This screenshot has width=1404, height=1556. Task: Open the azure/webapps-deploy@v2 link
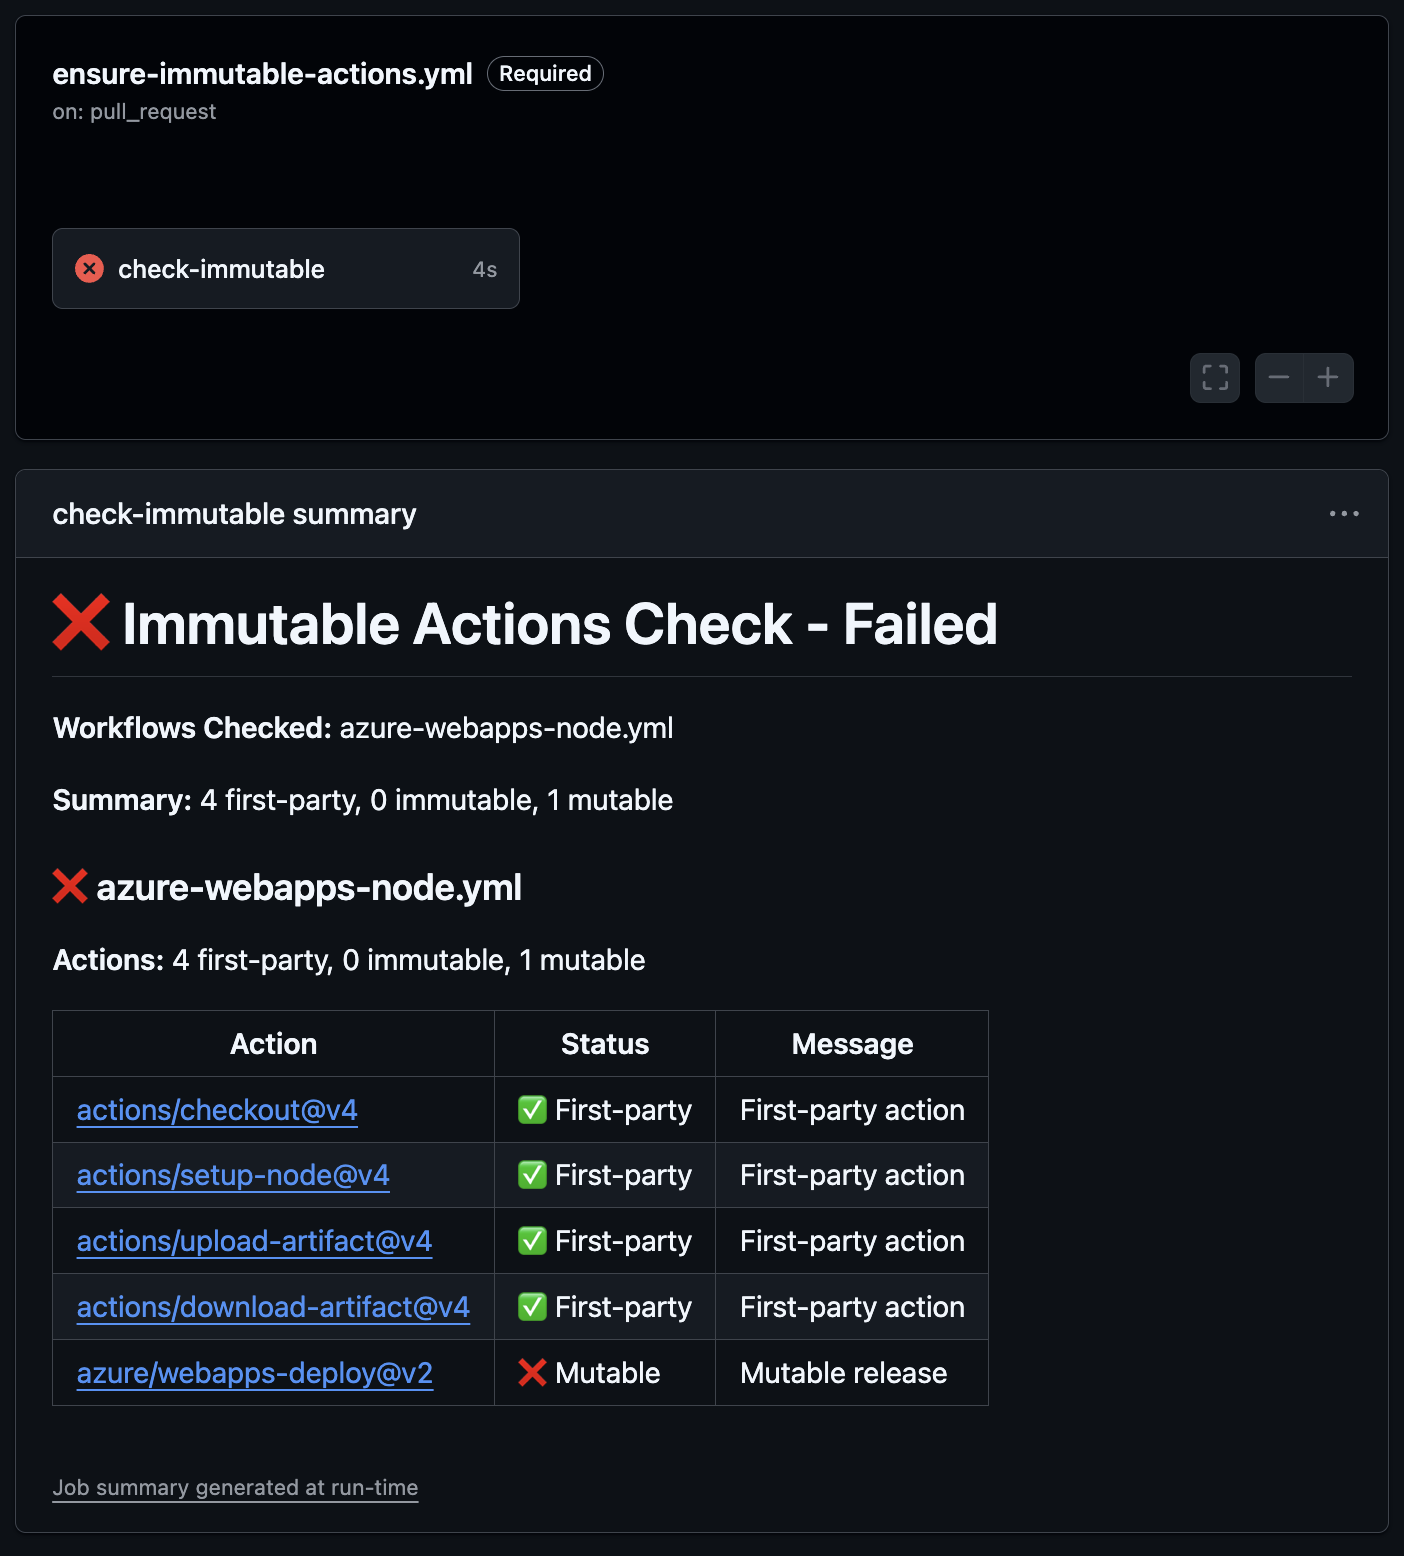(255, 1373)
